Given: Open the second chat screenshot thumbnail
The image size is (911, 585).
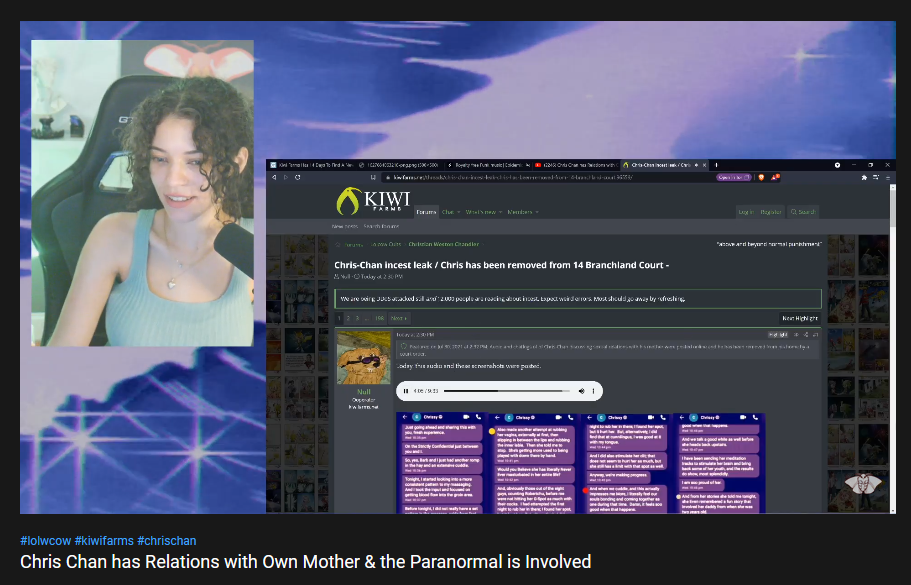Looking at the screenshot, I should pyautogui.click(x=534, y=463).
